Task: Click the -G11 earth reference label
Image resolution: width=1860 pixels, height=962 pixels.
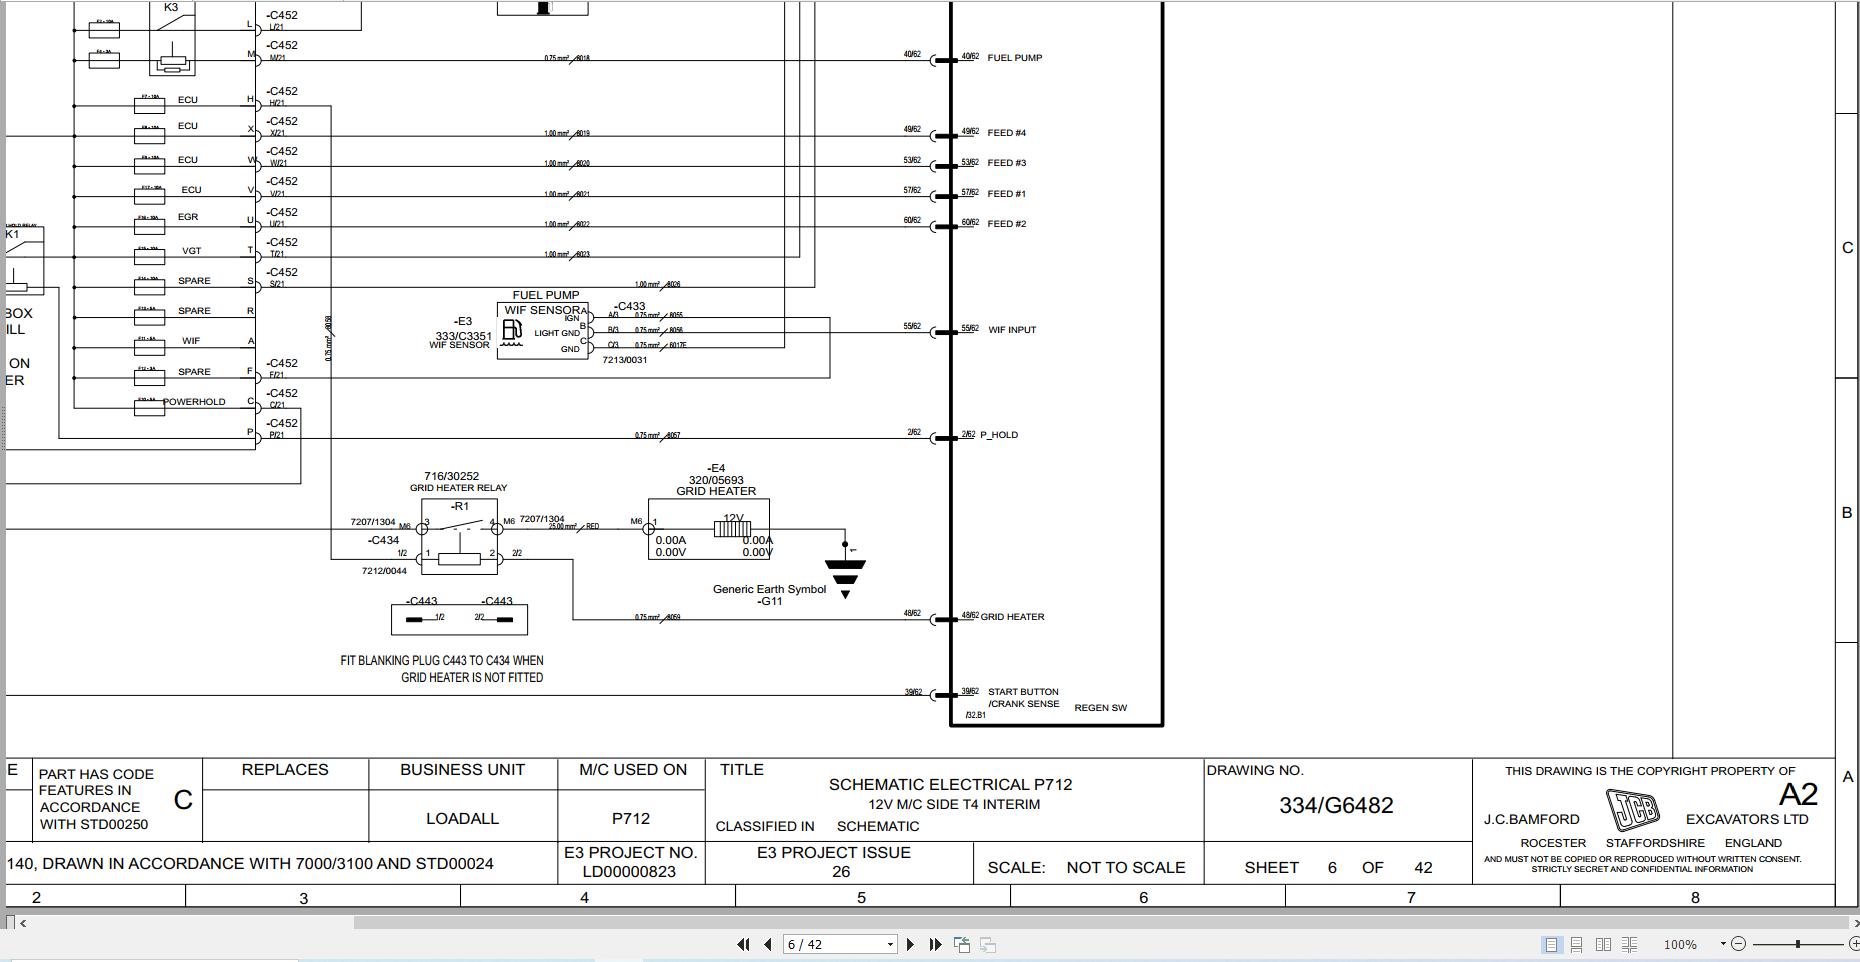Action: coord(769,601)
